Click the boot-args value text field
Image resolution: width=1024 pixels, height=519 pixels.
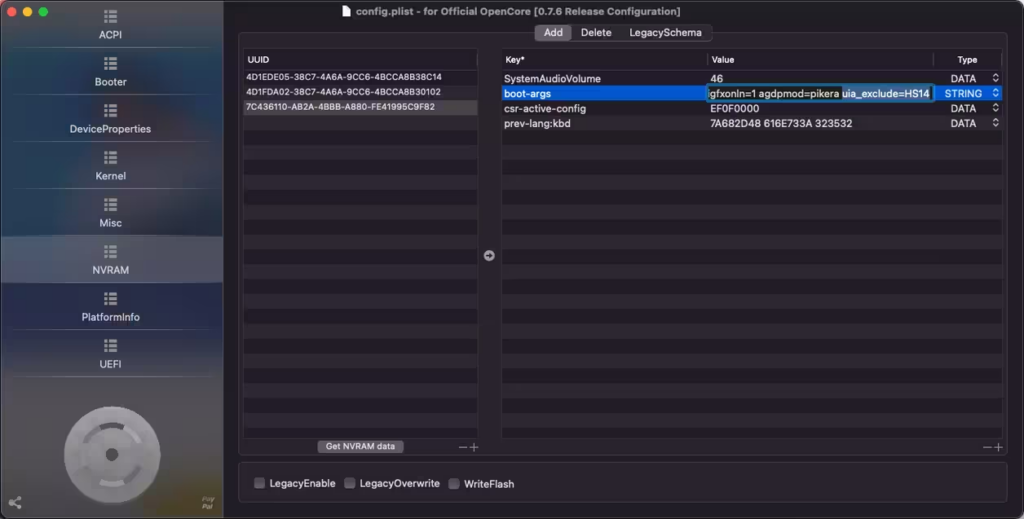pos(820,93)
